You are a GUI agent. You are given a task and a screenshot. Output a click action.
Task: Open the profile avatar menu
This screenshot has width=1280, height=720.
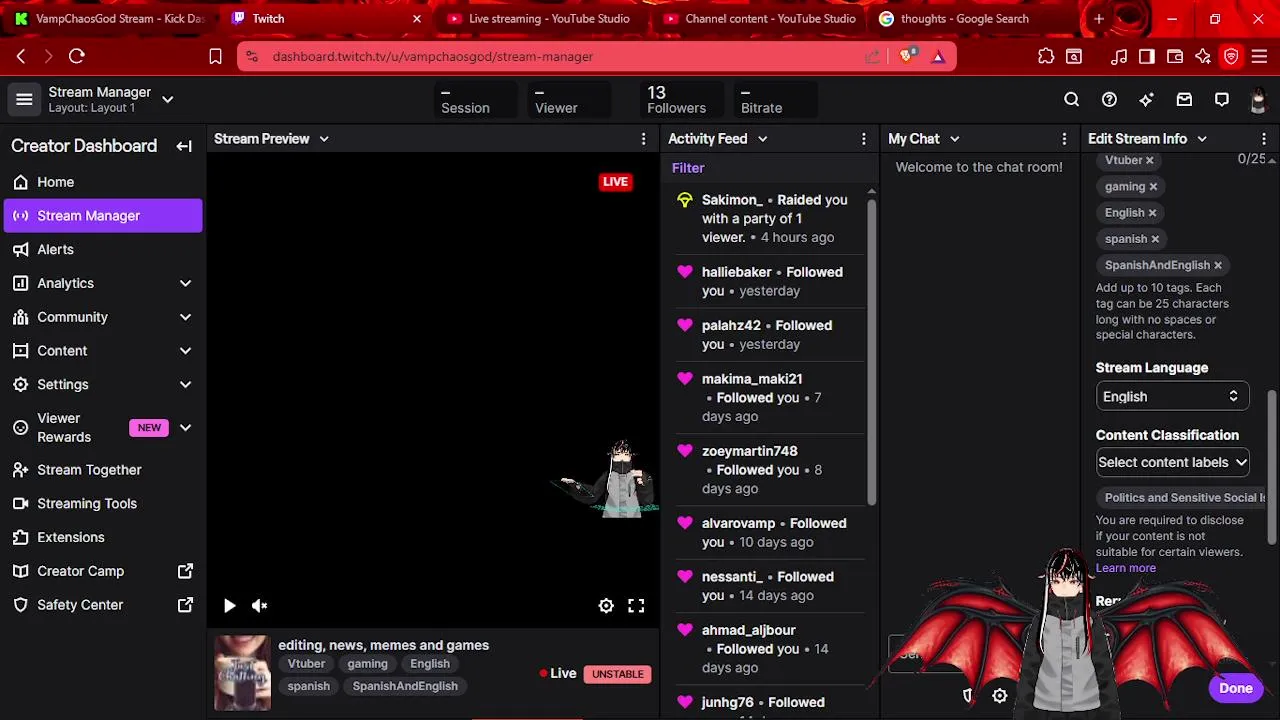click(x=1258, y=100)
